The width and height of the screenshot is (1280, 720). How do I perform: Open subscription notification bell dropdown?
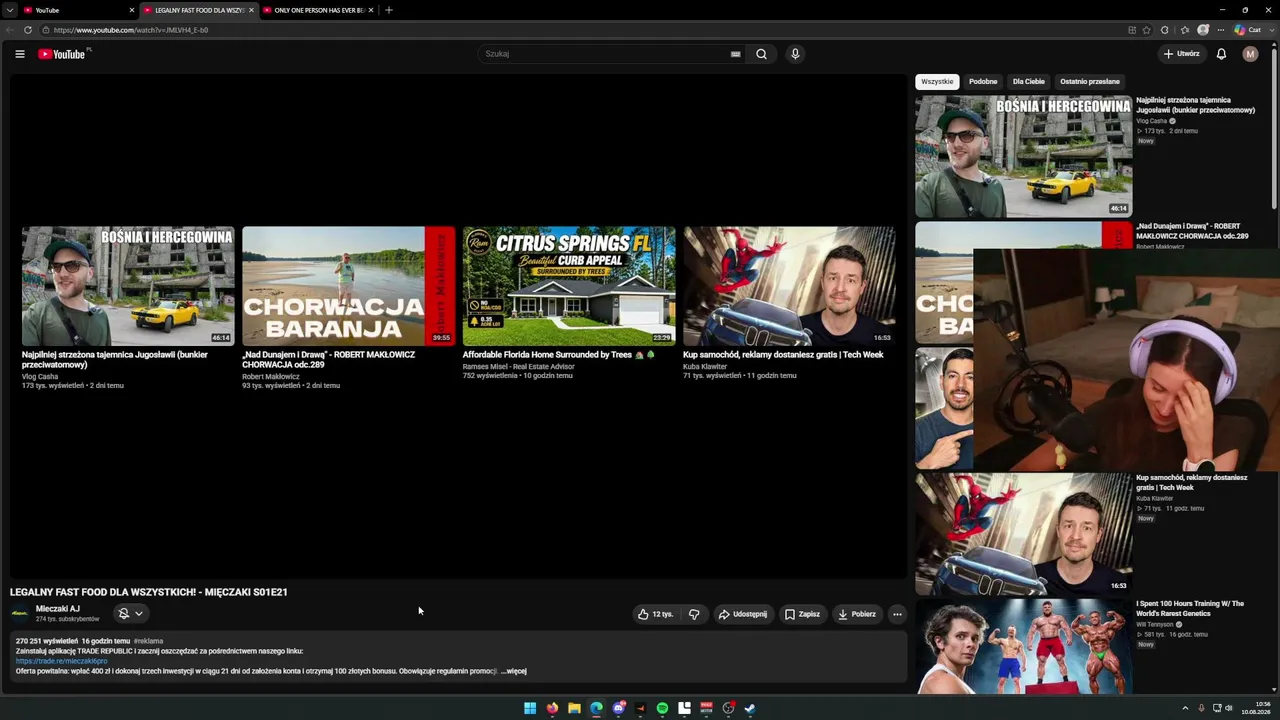(131, 614)
